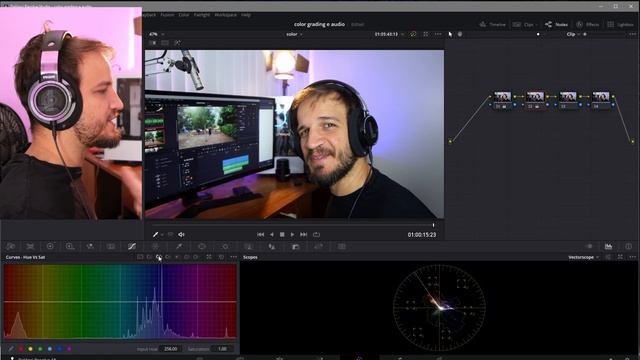640x360 pixels.
Task: Switch to Sat Vs Sat curve icon
Action: [x=187, y=257]
